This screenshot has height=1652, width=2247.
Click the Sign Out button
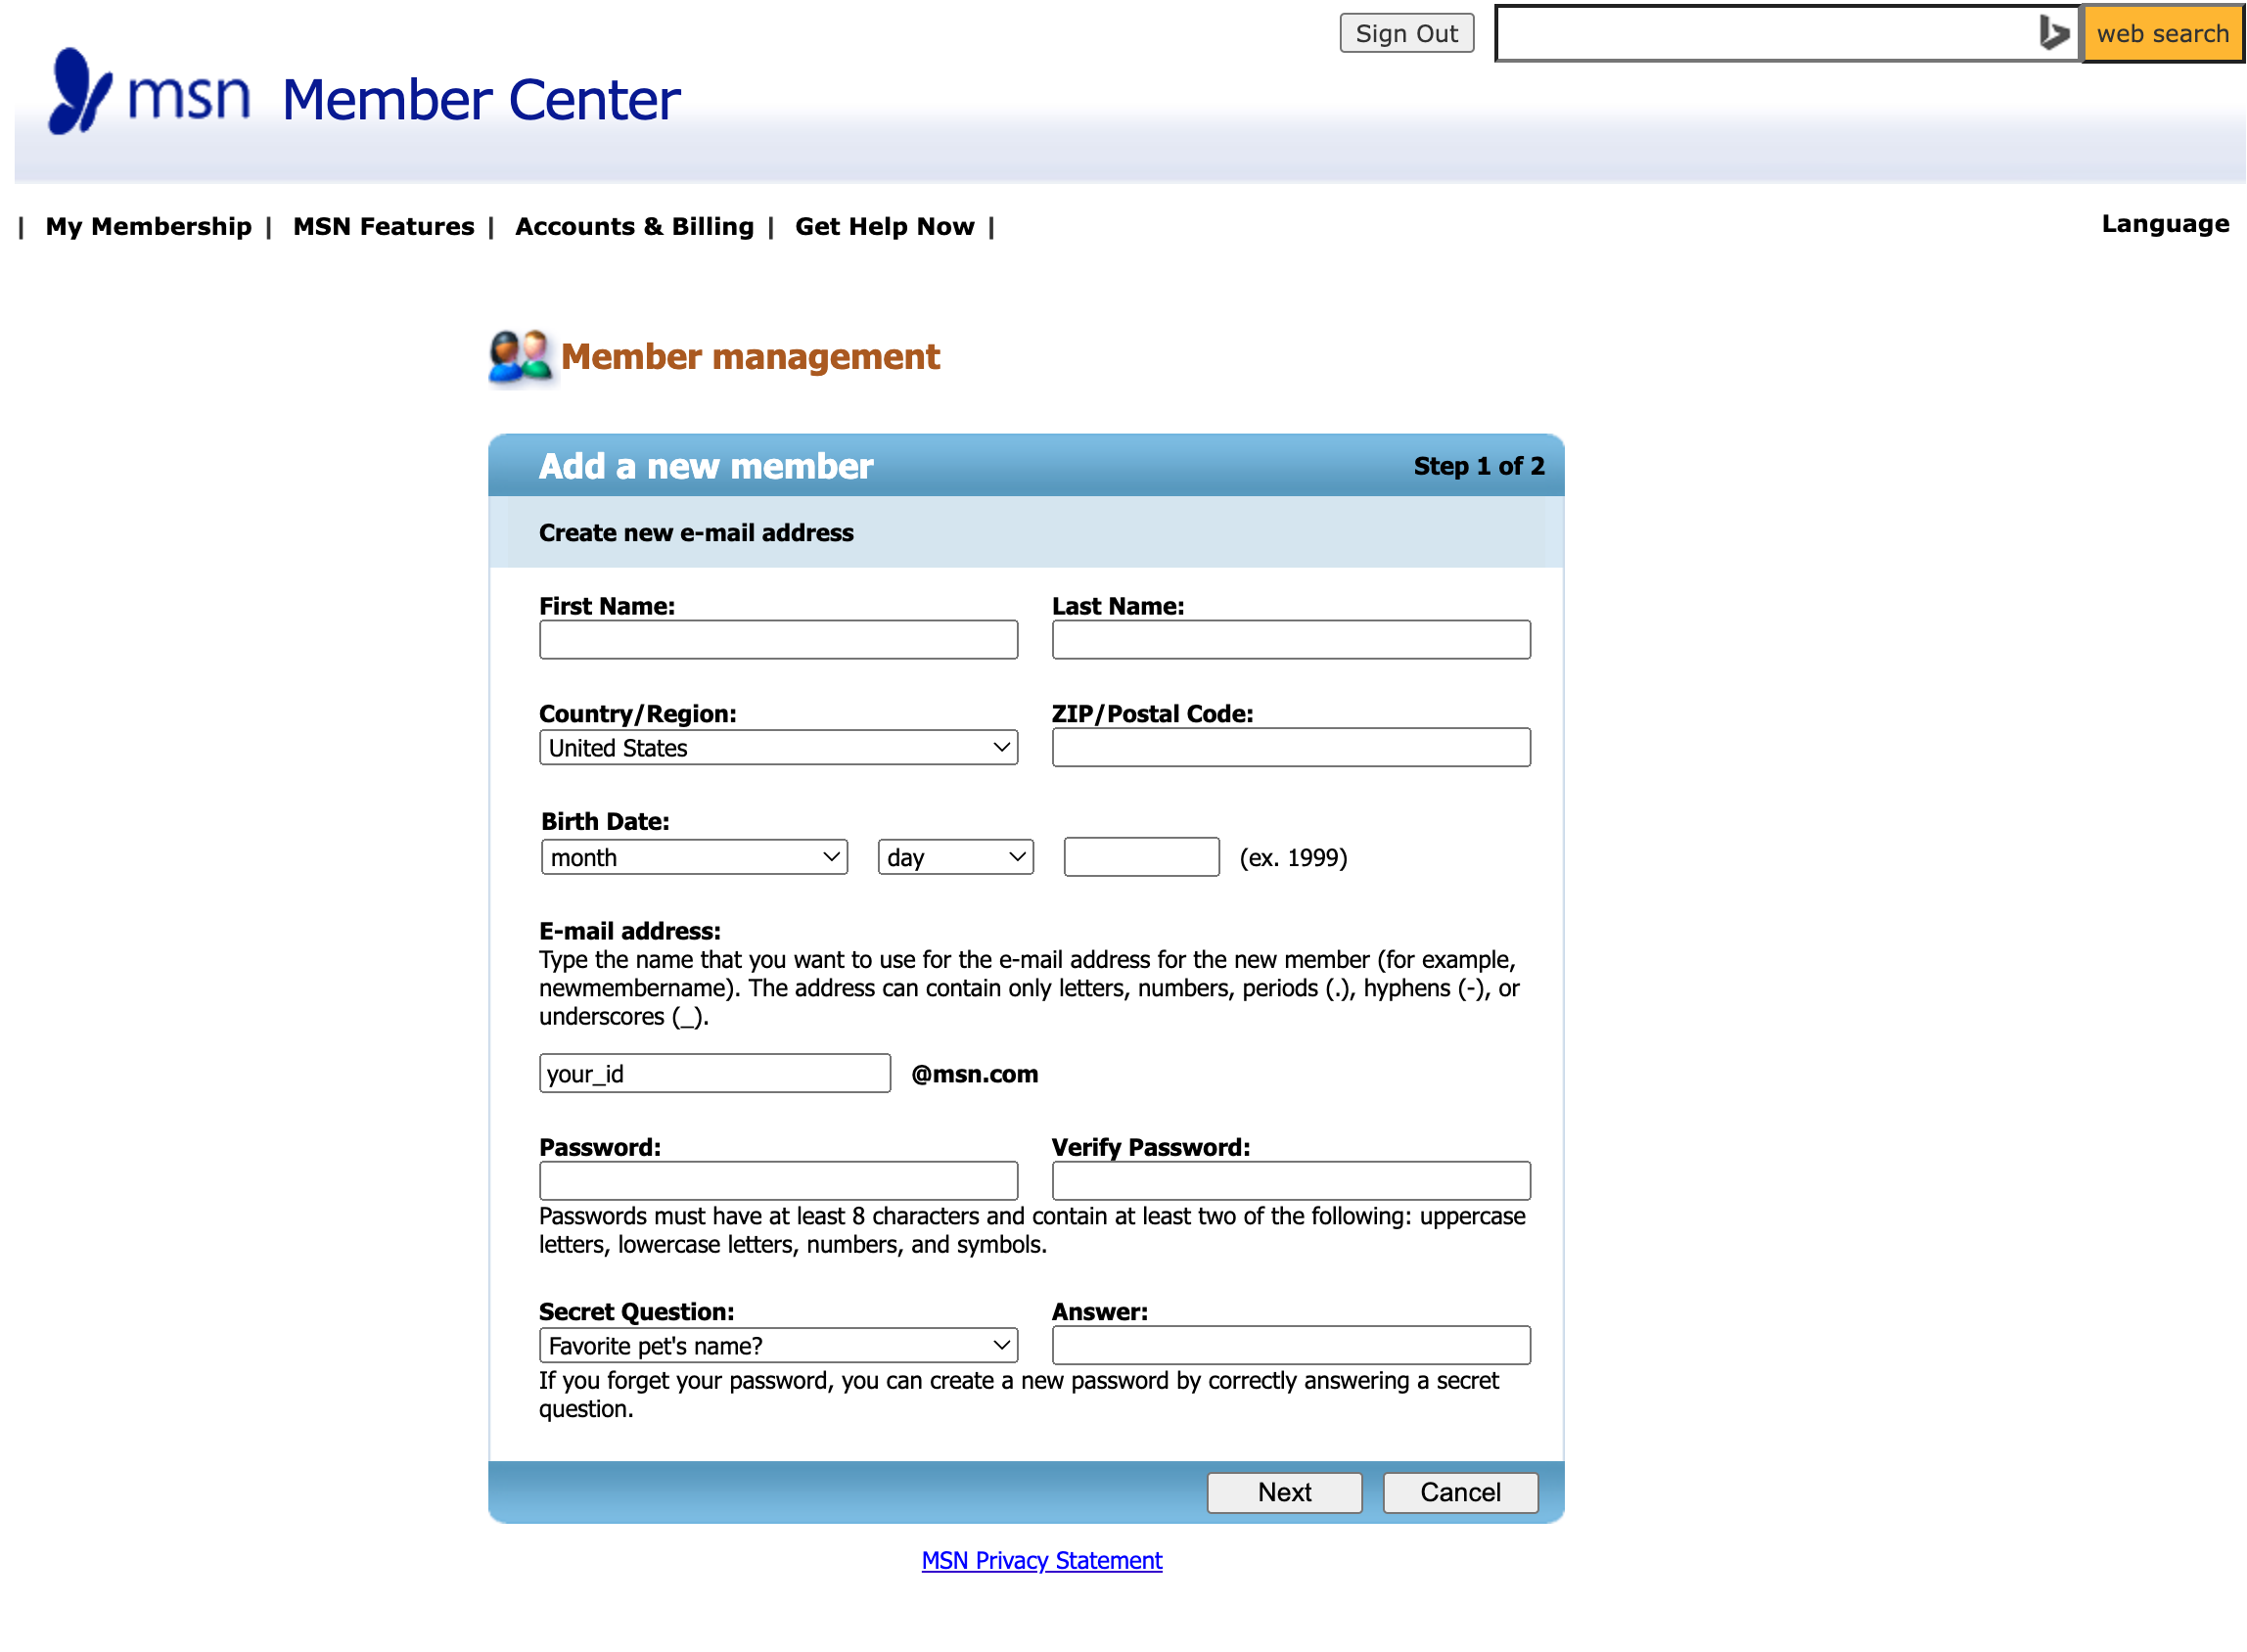click(x=1406, y=33)
